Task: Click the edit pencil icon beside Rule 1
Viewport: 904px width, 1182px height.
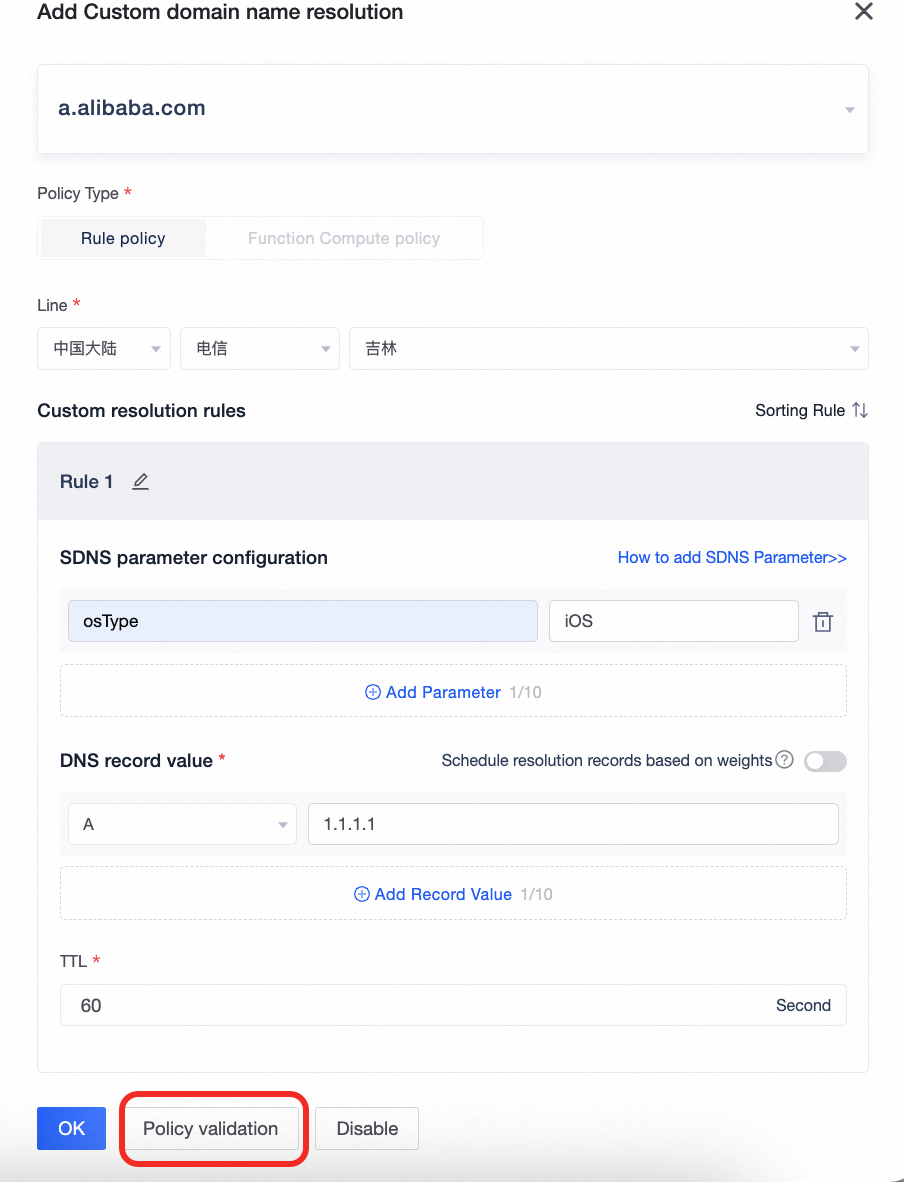Action: 140,482
